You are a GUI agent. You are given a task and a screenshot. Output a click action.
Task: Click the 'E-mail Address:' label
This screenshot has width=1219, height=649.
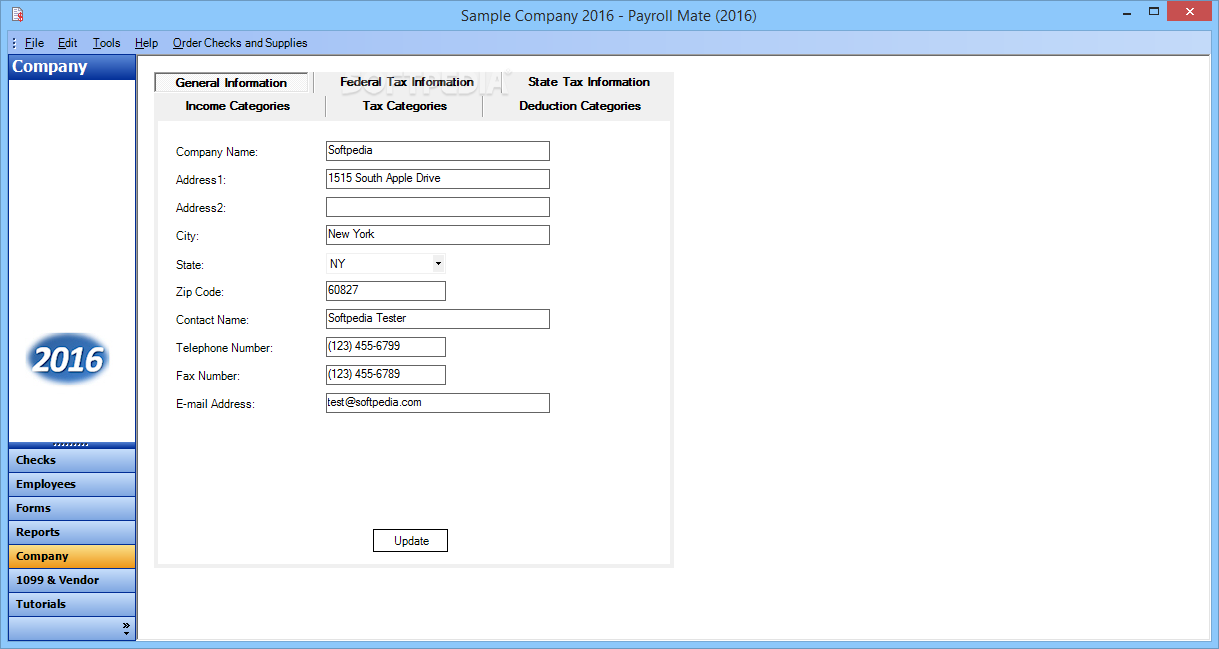click(215, 404)
